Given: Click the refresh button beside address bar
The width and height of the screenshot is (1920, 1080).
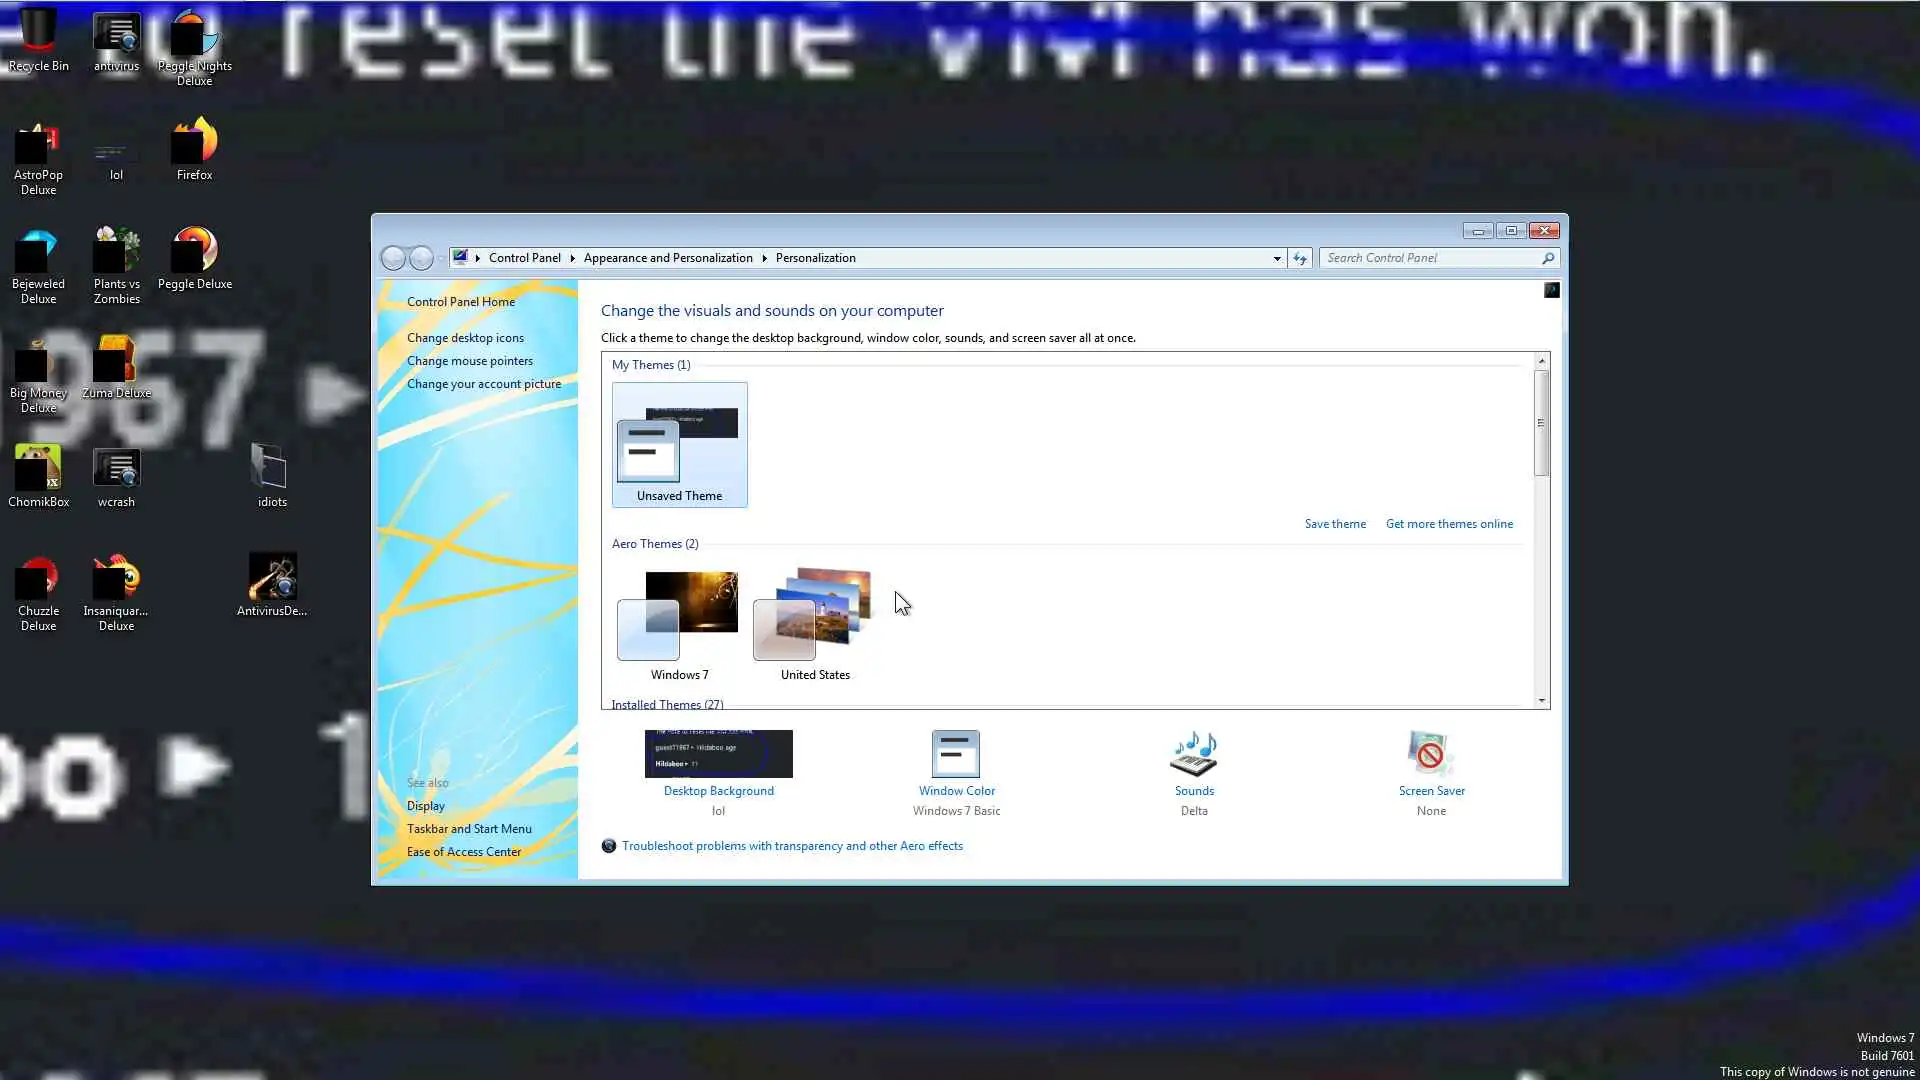Looking at the screenshot, I should (x=1300, y=258).
